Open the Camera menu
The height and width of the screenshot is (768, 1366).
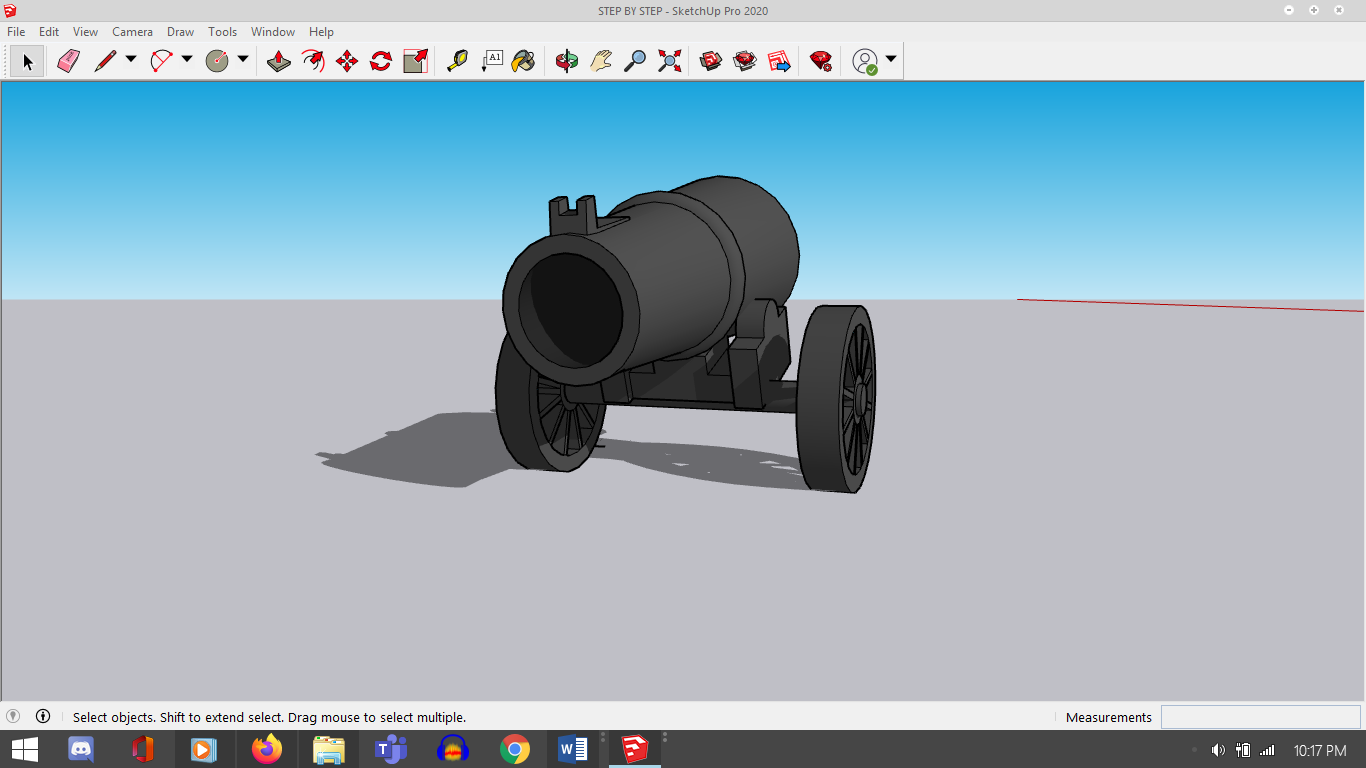[x=132, y=32]
